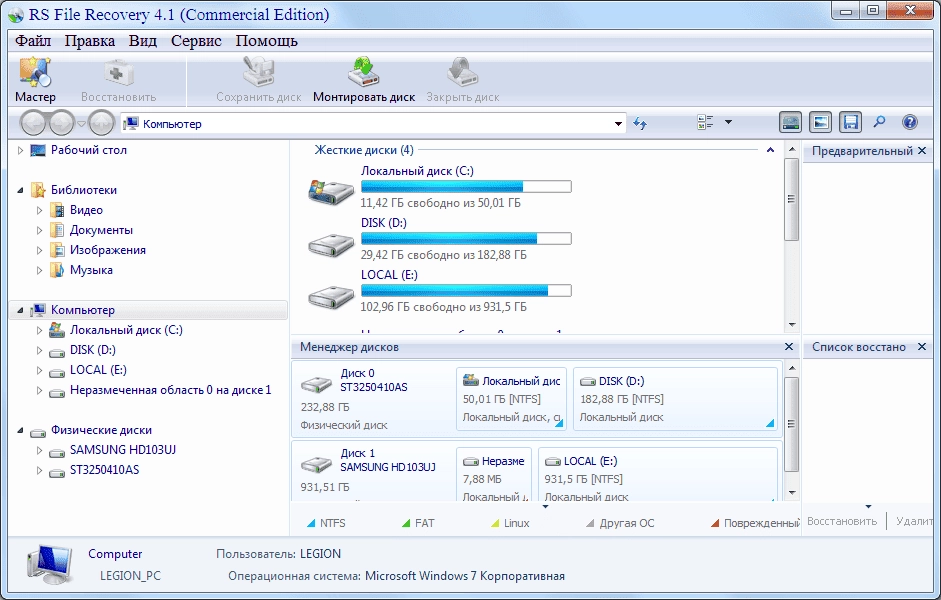941x600 pixels.
Task: Select Диск 0 ST3250410AS in disk manager
Action: click(372, 398)
